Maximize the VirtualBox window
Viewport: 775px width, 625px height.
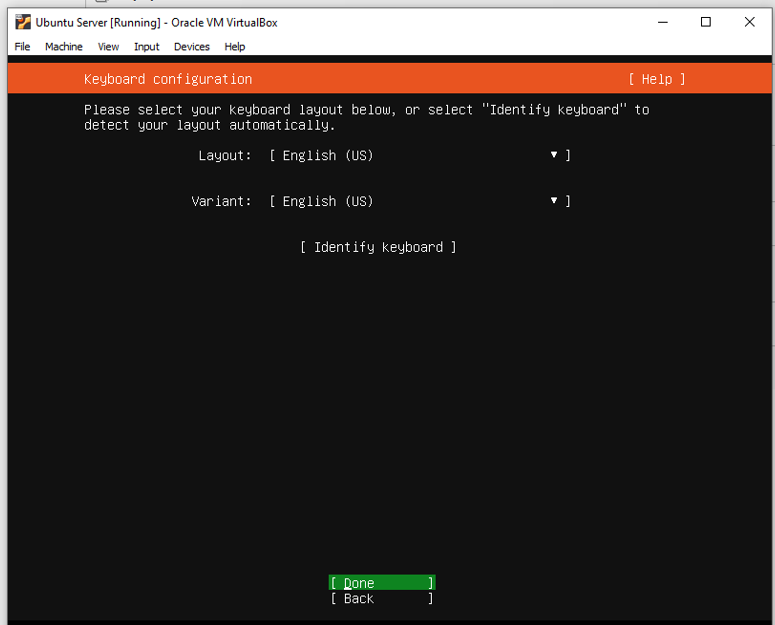coord(706,22)
